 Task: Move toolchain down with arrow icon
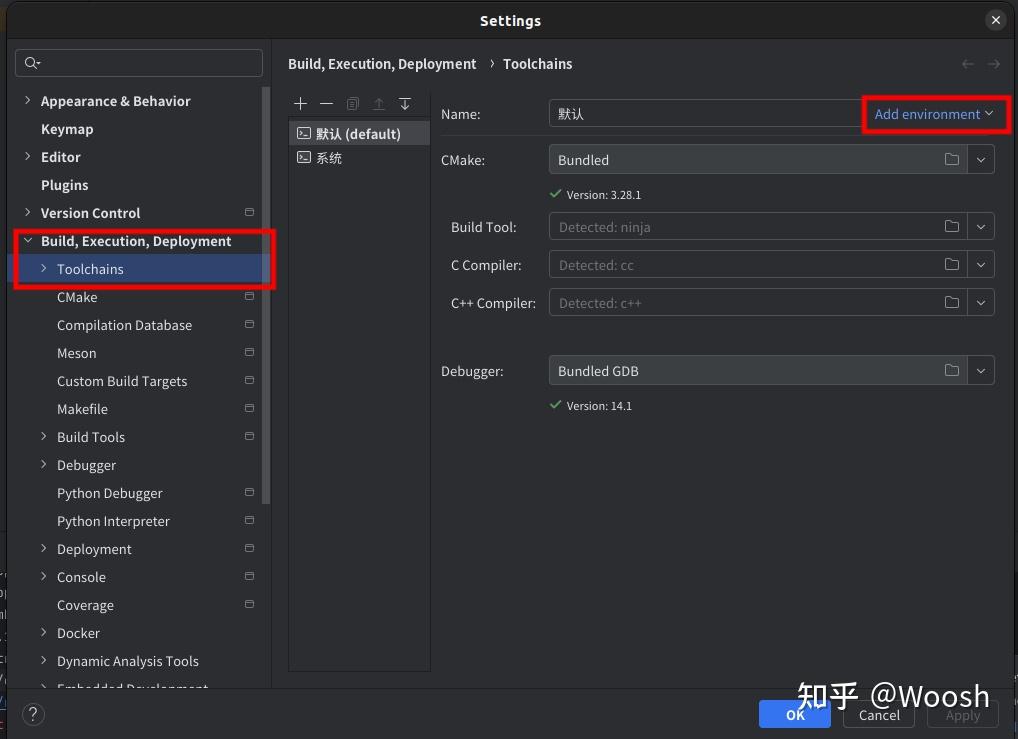coord(405,104)
